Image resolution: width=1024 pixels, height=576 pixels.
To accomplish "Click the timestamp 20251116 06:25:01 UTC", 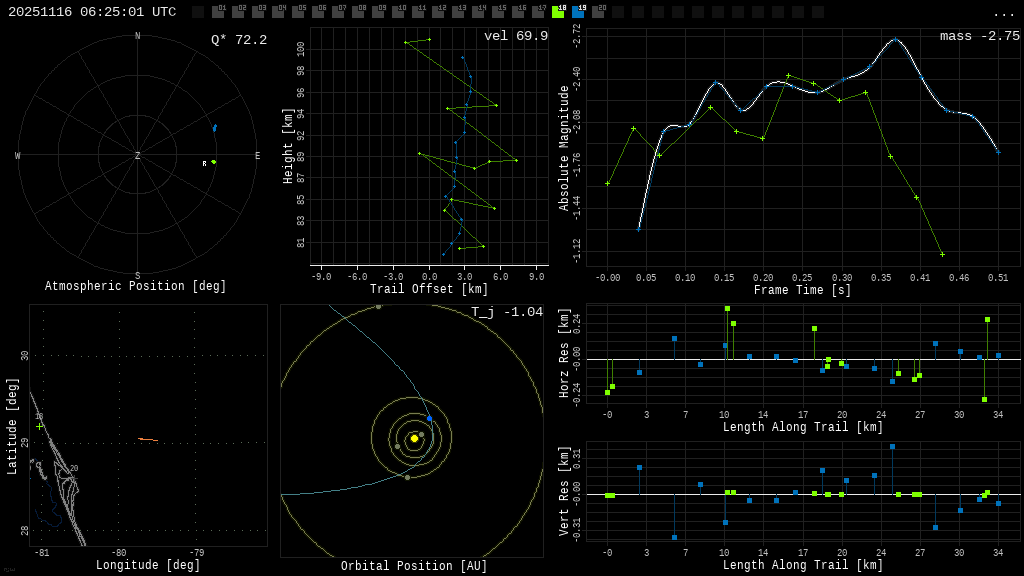I will tap(92, 12).
